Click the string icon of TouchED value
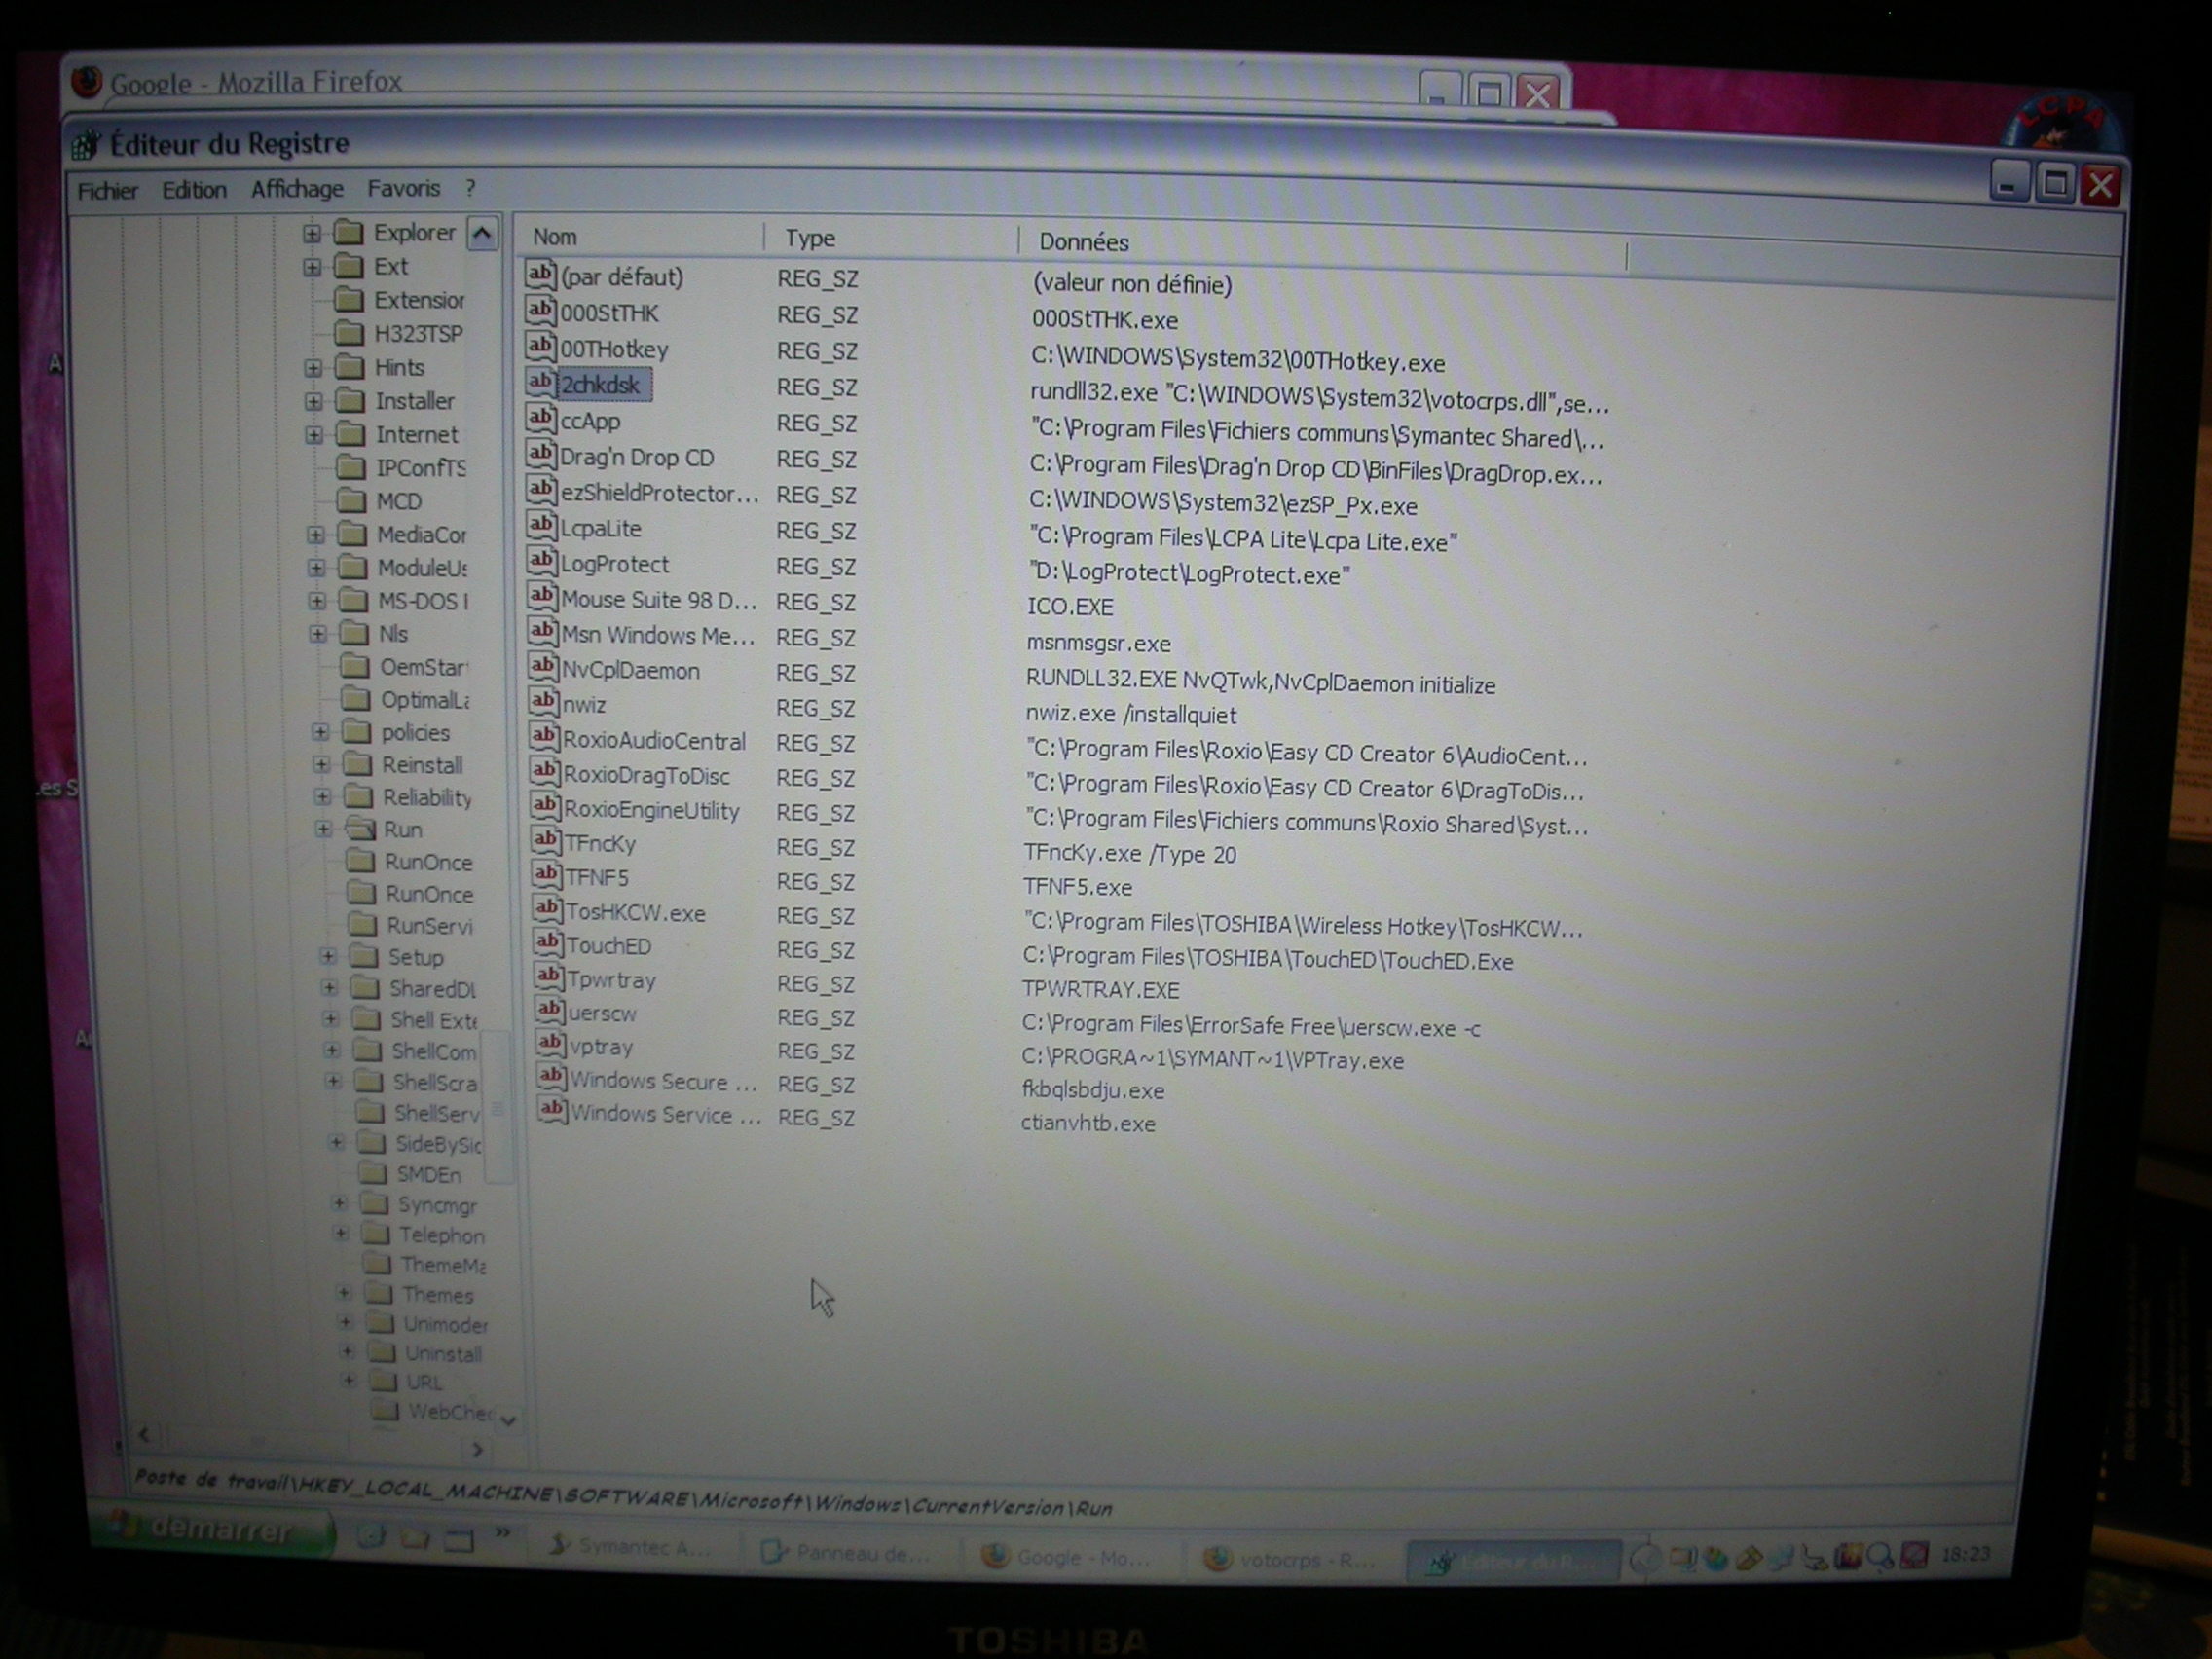Screen dimensions: 2212x1659 546,943
